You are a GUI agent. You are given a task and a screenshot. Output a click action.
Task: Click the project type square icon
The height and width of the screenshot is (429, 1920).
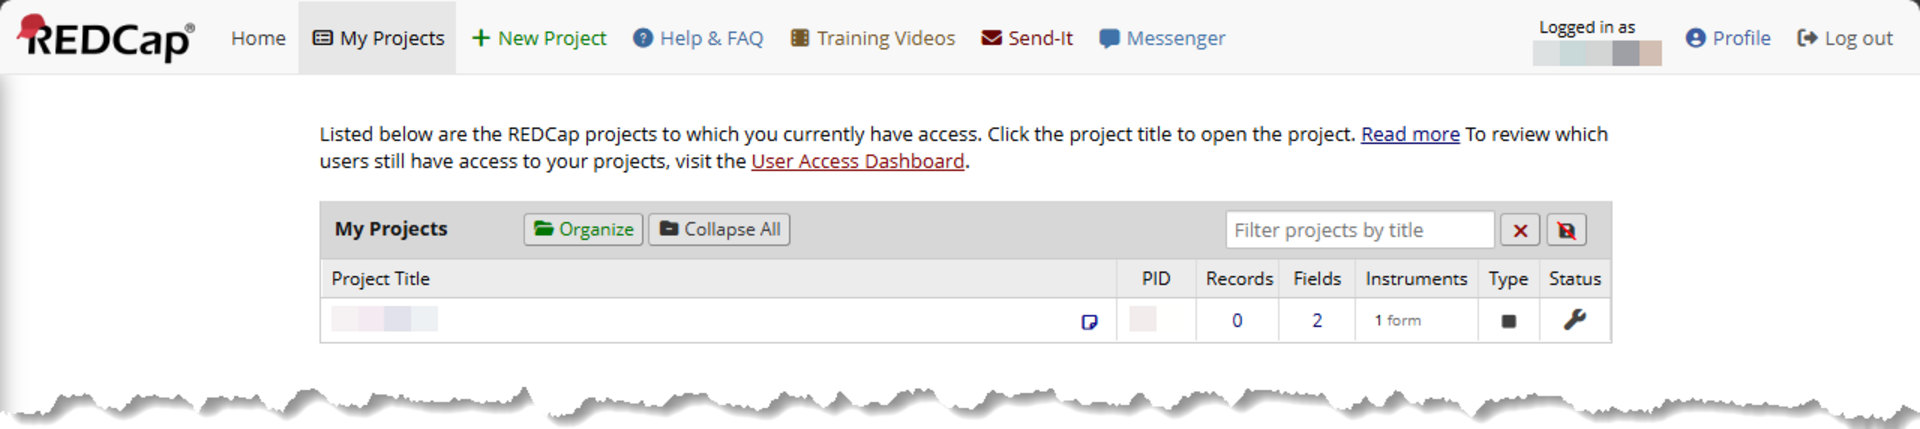point(1509,321)
